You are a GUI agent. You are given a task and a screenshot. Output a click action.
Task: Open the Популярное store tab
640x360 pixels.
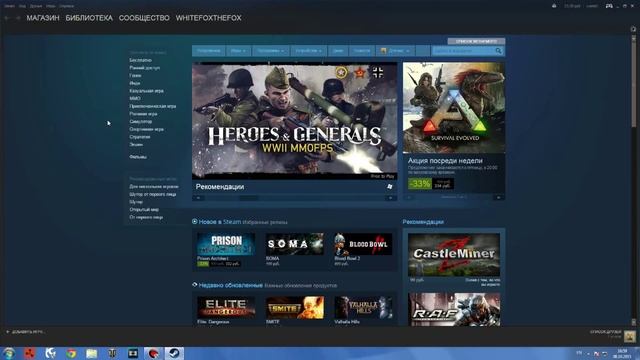click(209, 51)
